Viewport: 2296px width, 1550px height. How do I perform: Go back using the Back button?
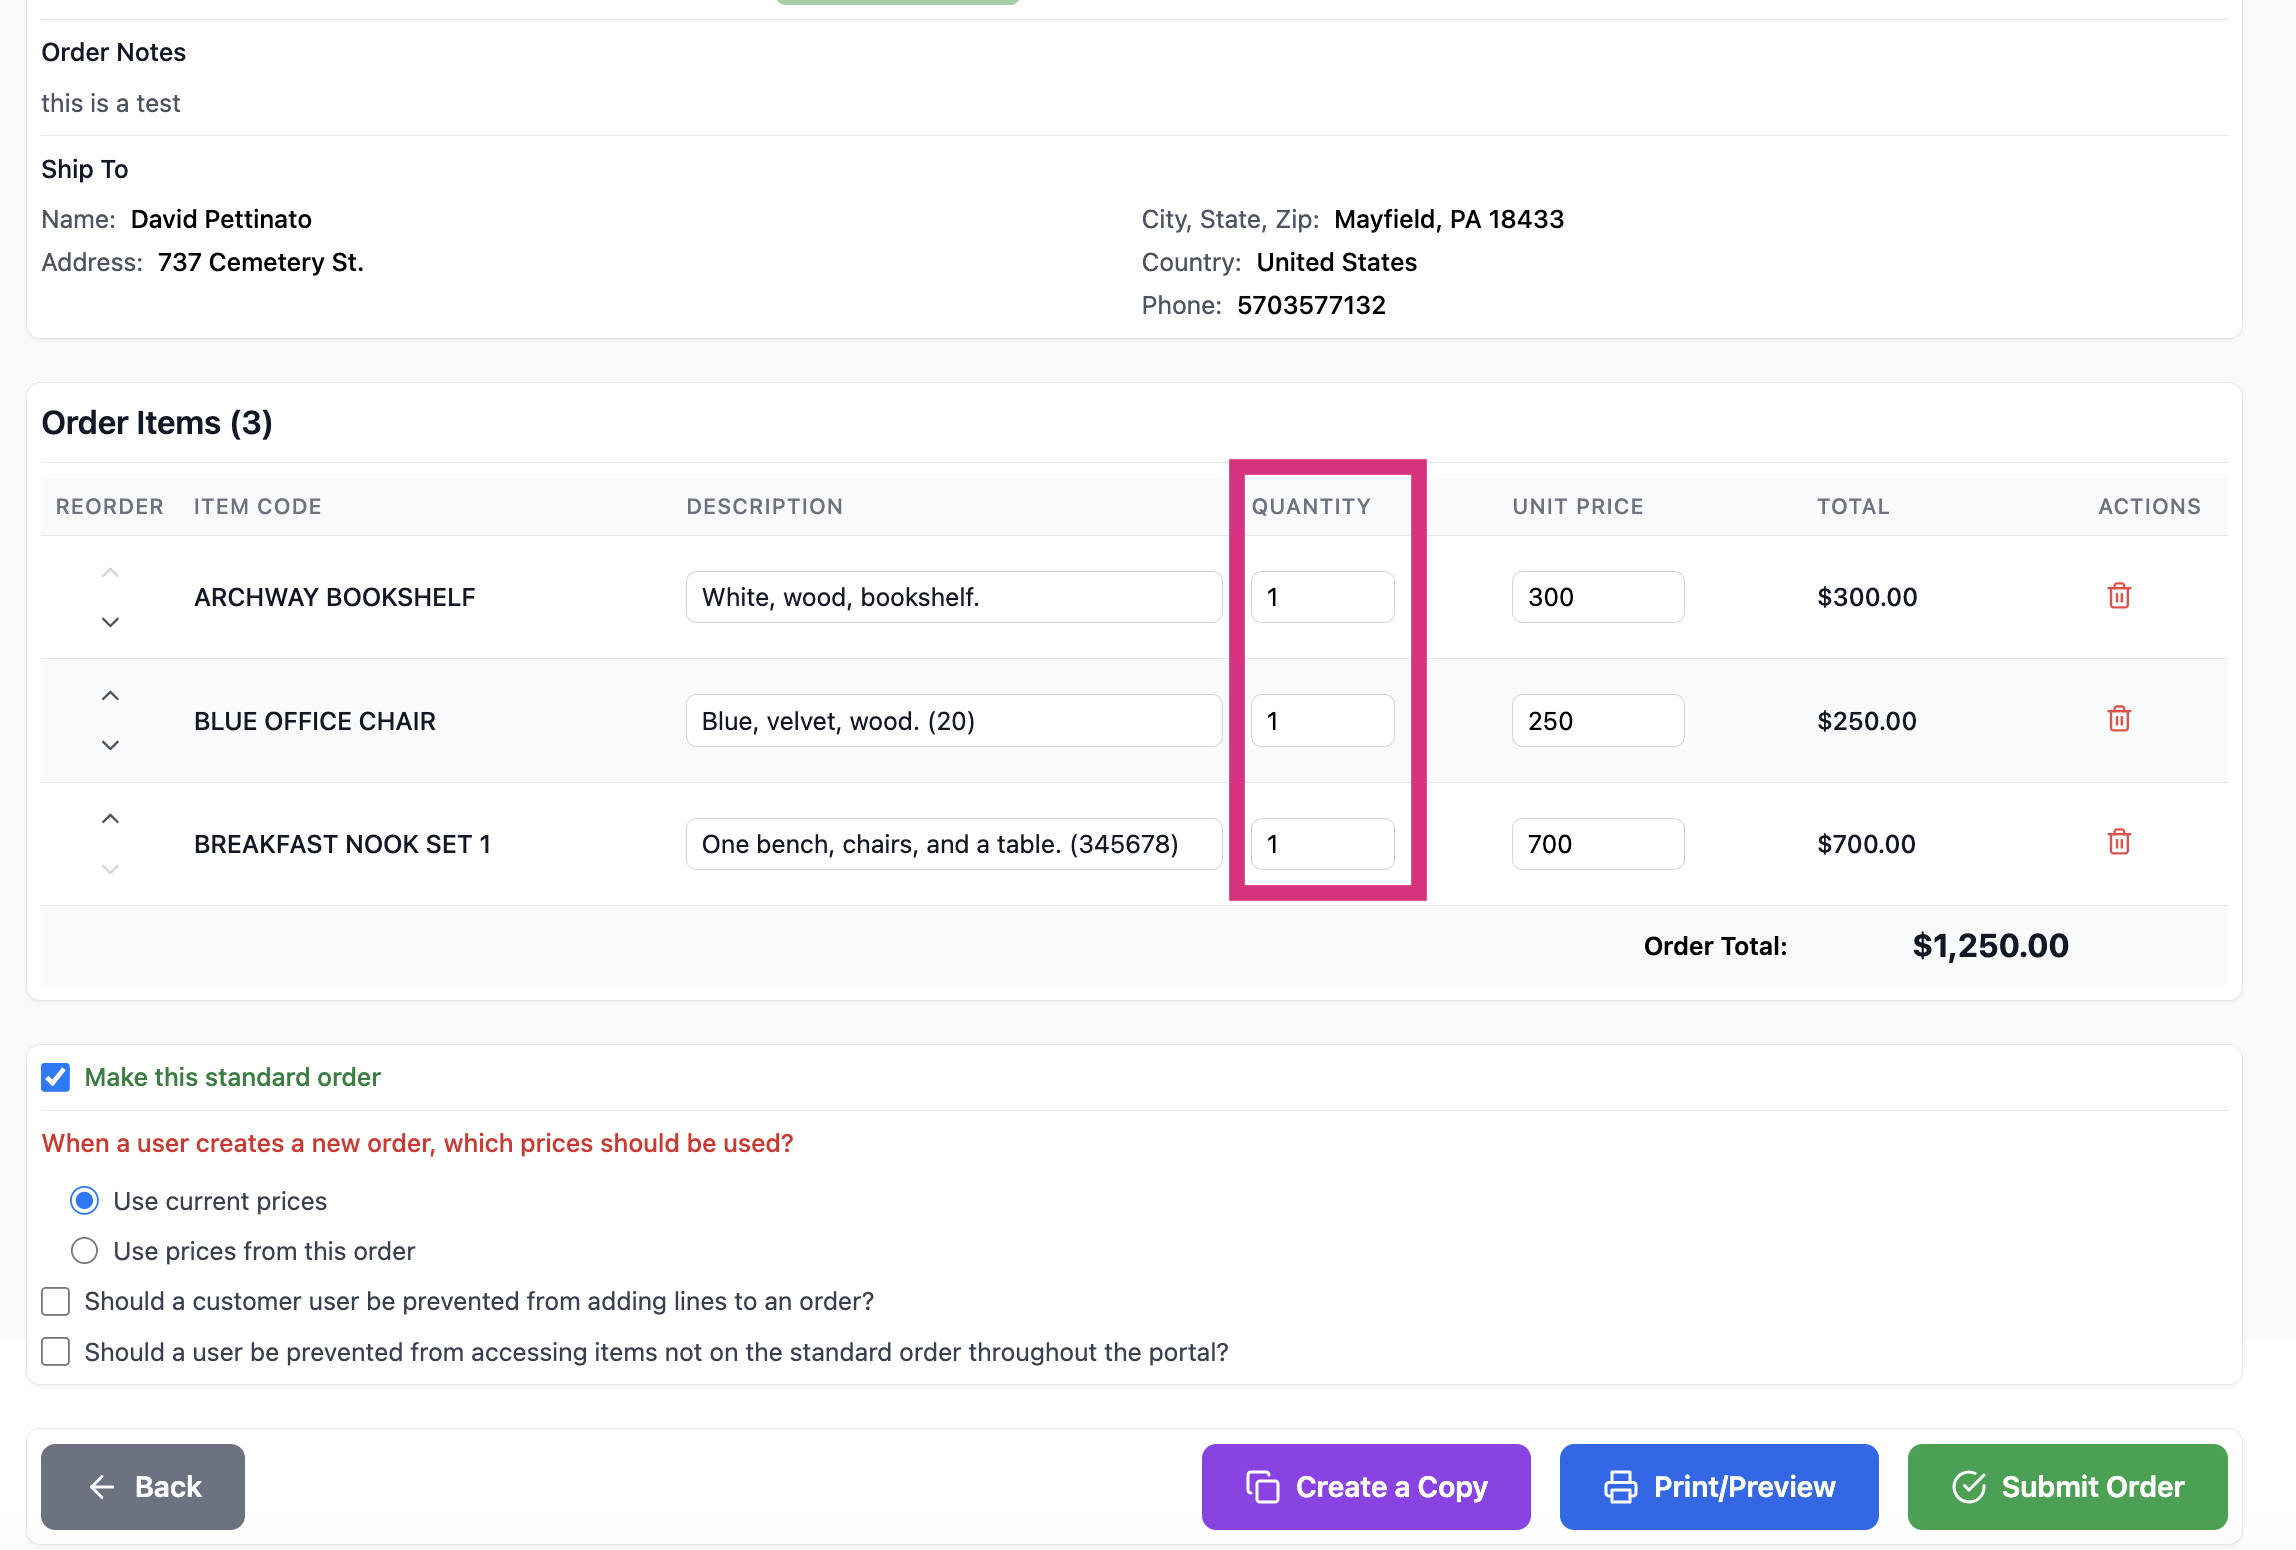click(x=143, y=1486)
